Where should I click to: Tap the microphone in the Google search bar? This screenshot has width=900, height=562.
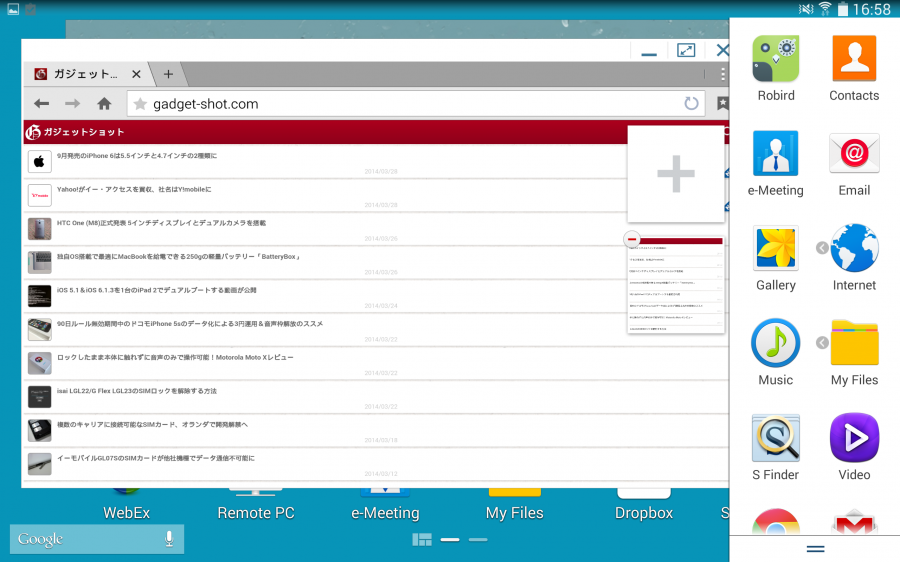click(169, 539)
